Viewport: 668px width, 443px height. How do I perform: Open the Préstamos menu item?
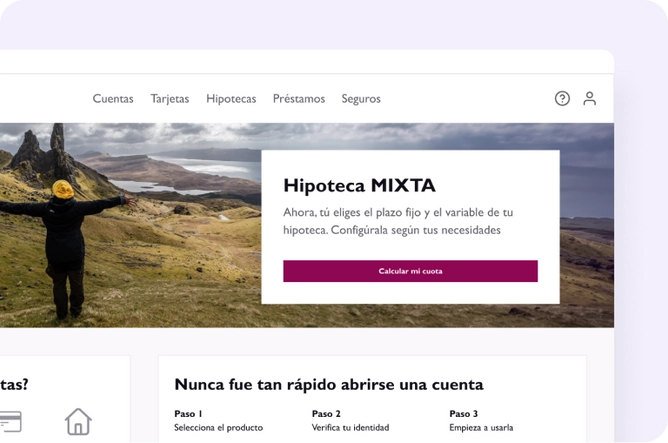coord(299,98)
